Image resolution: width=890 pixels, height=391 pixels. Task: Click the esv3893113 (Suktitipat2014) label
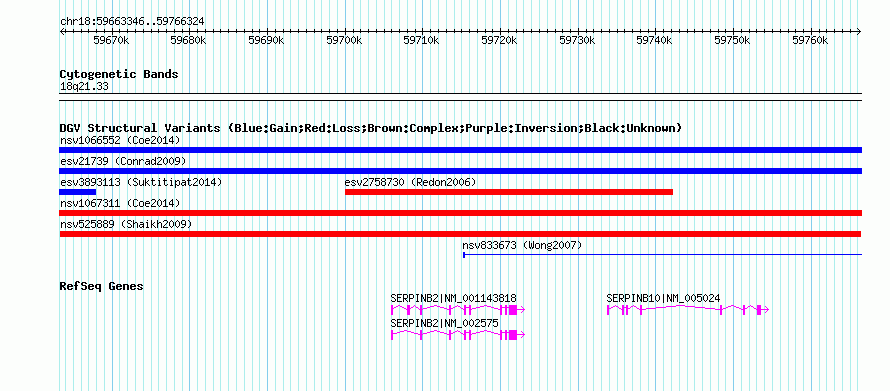141,182
